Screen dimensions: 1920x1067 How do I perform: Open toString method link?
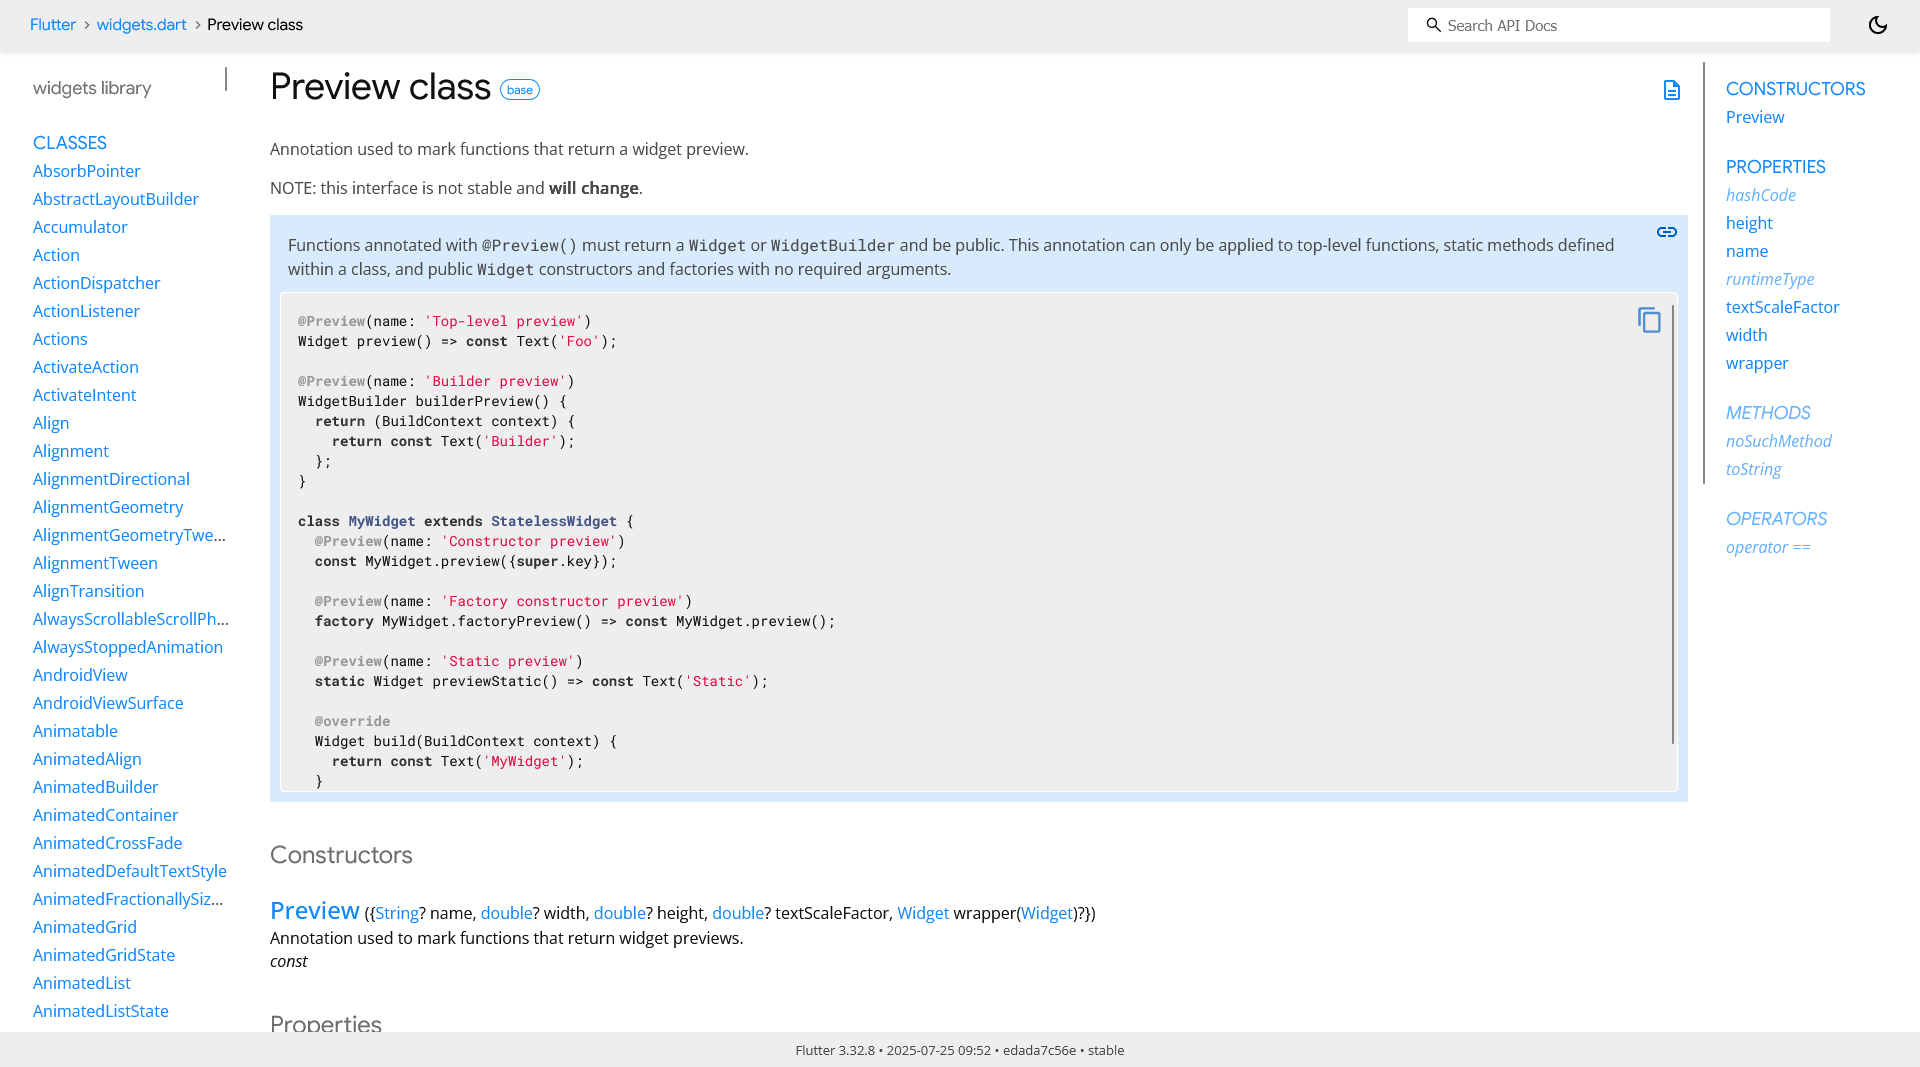click(1753, 469)
